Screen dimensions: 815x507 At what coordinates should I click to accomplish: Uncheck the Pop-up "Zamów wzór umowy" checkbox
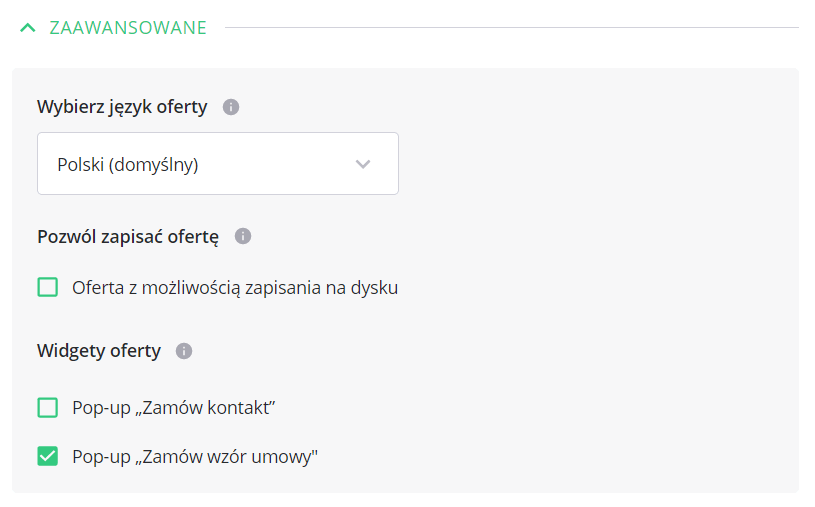48,457
